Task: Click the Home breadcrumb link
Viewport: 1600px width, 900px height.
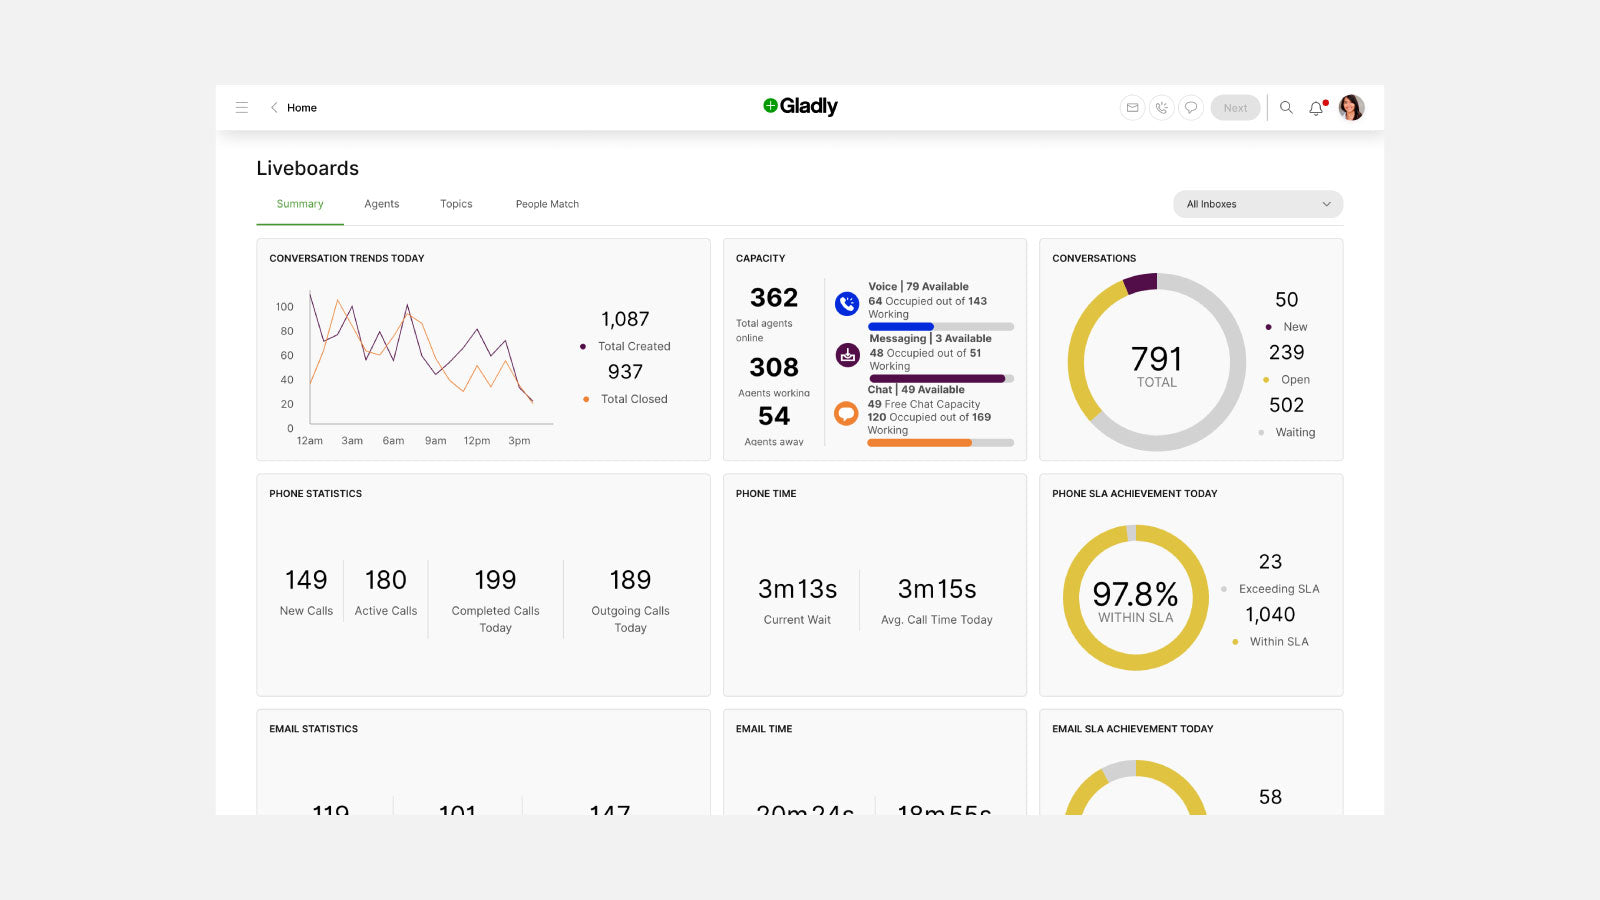Action: [x=302, y=108]
